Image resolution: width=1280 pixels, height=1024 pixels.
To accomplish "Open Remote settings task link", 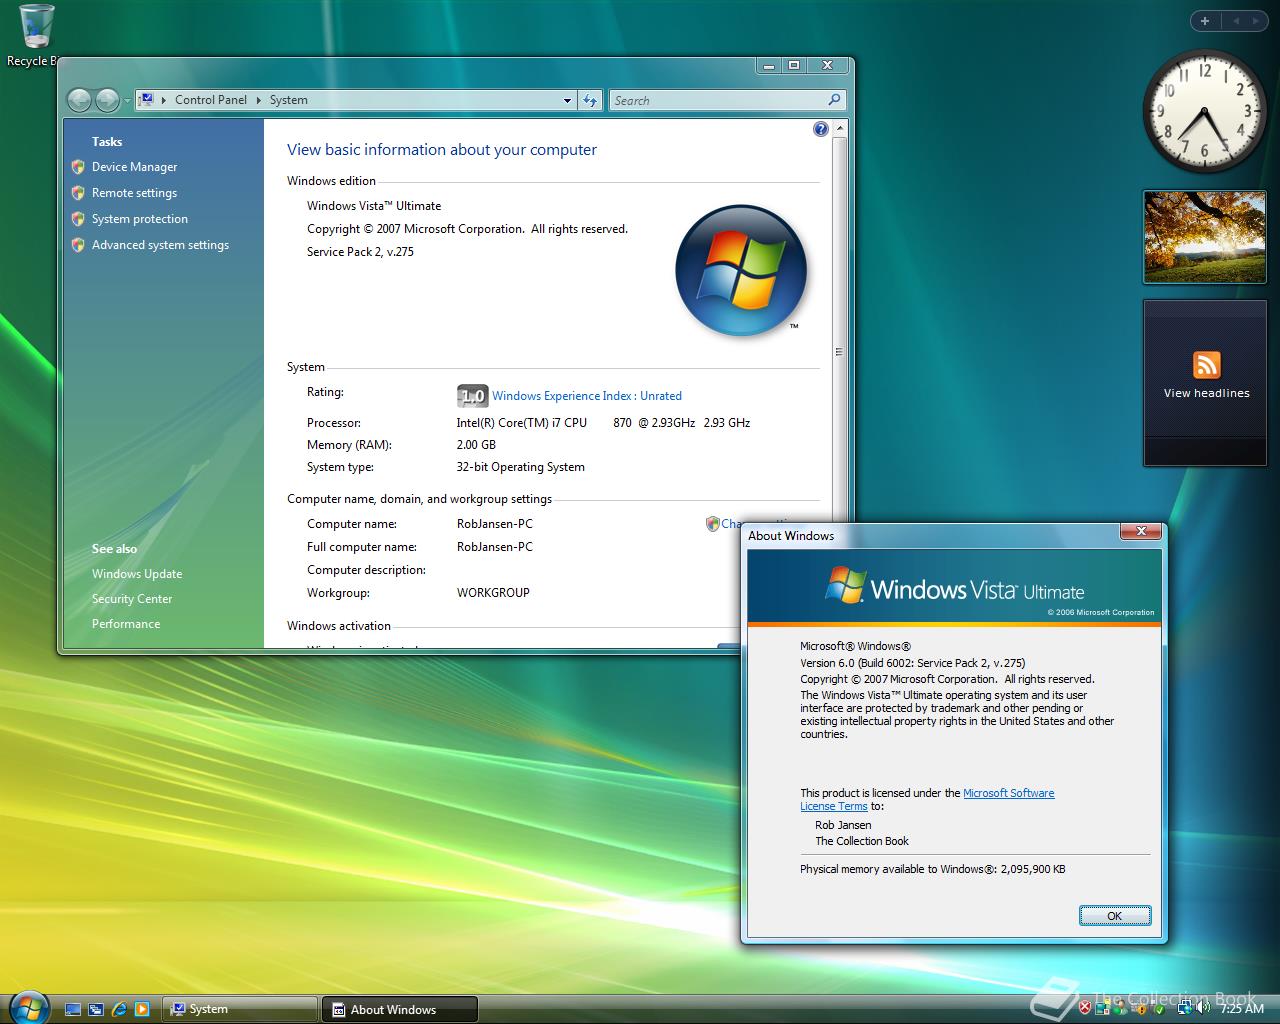I will 134,193.
